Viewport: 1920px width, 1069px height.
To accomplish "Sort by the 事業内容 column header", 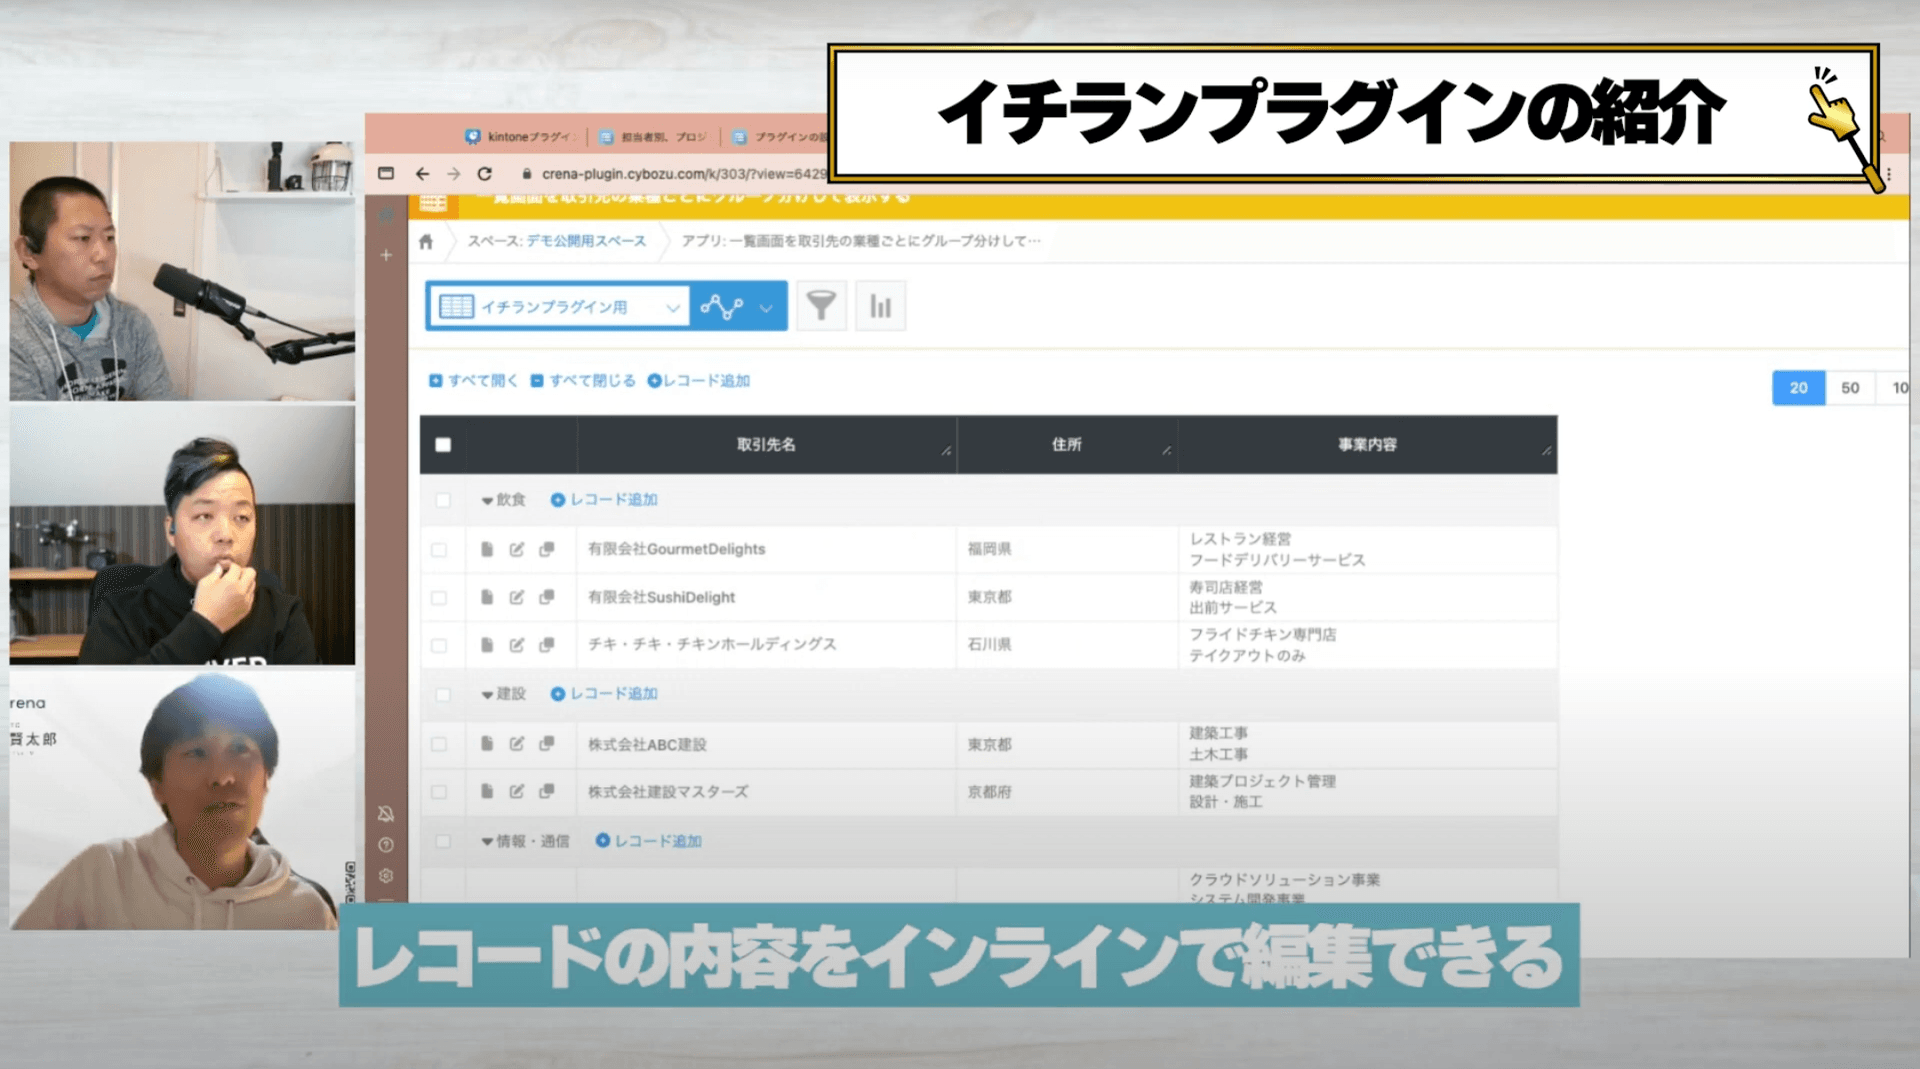I will (x=1367, y=444).
